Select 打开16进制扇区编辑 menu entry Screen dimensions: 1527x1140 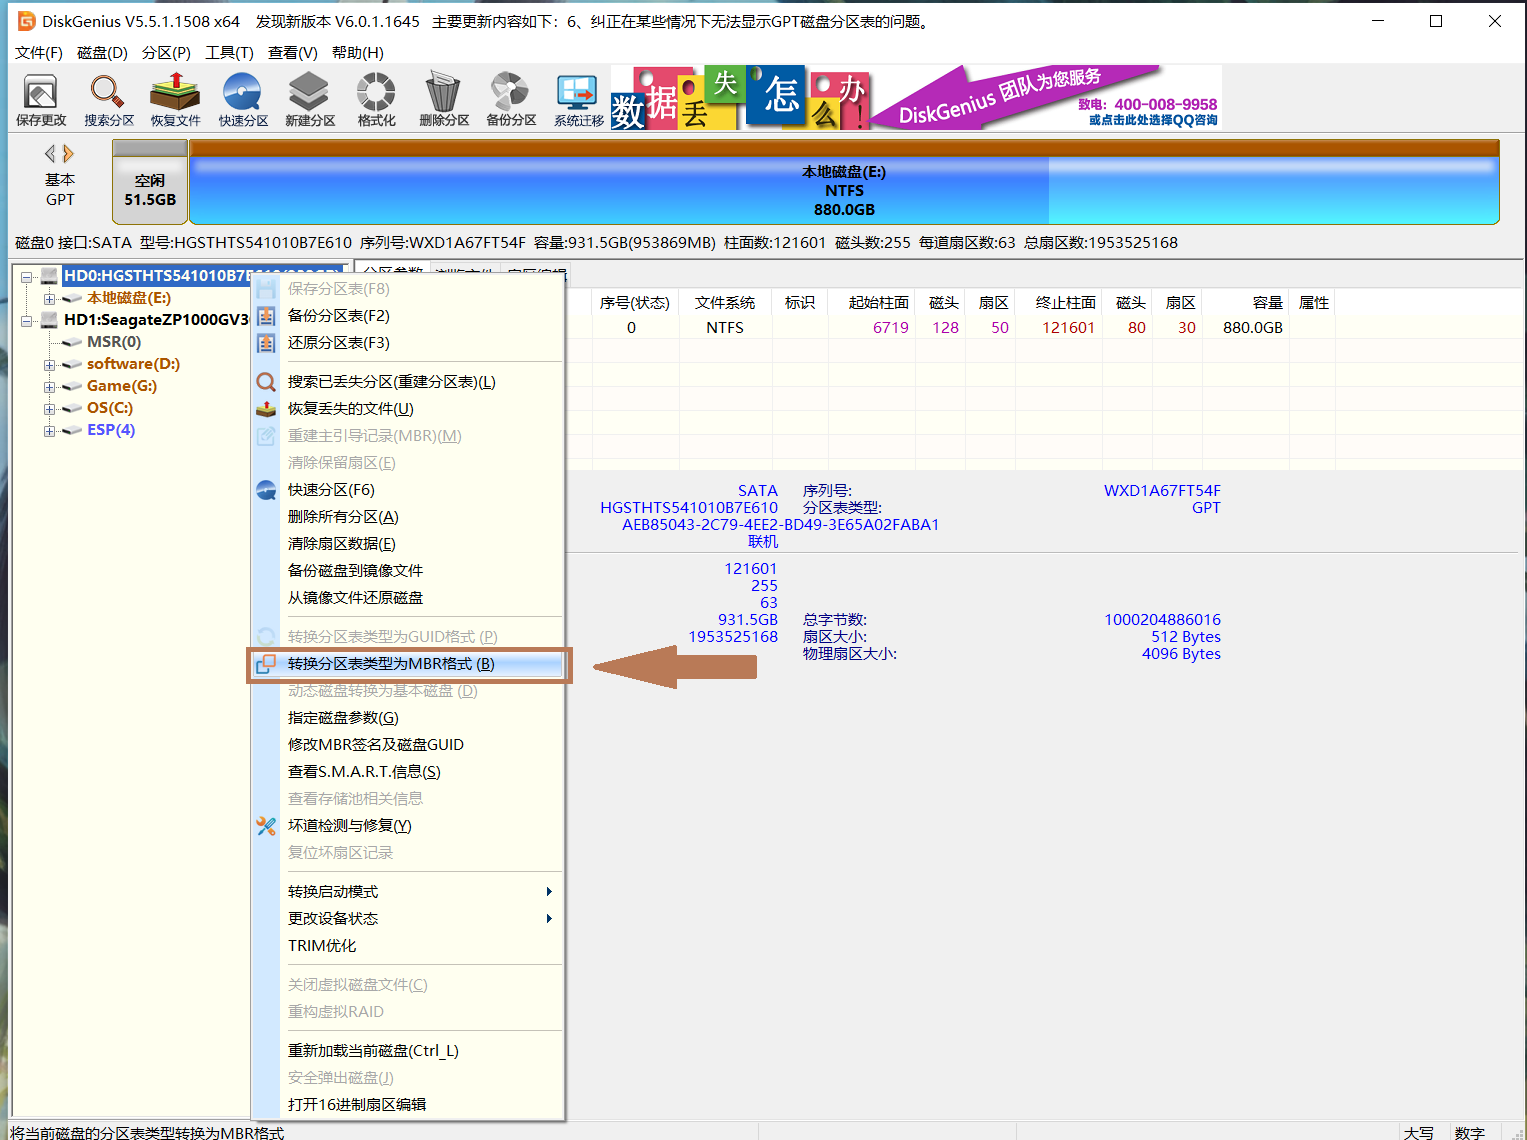coord(407,1105)
